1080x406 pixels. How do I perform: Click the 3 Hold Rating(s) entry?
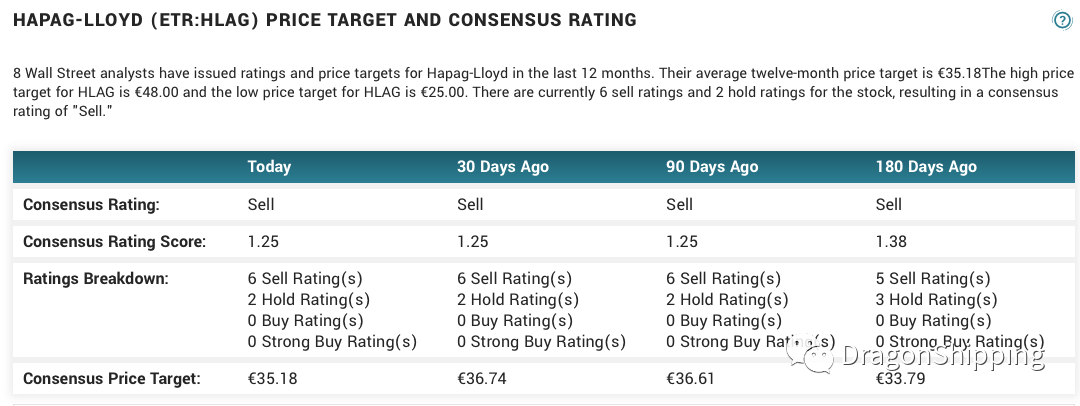pos(937,300)
